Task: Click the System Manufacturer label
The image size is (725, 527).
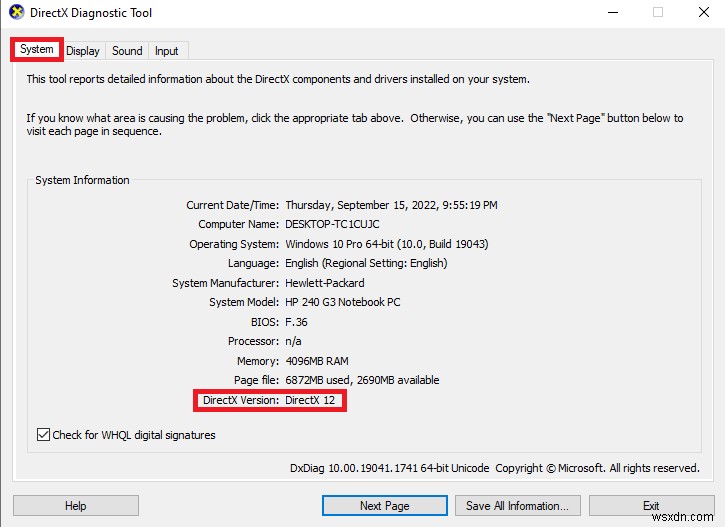Action: [x=226, y=282]
